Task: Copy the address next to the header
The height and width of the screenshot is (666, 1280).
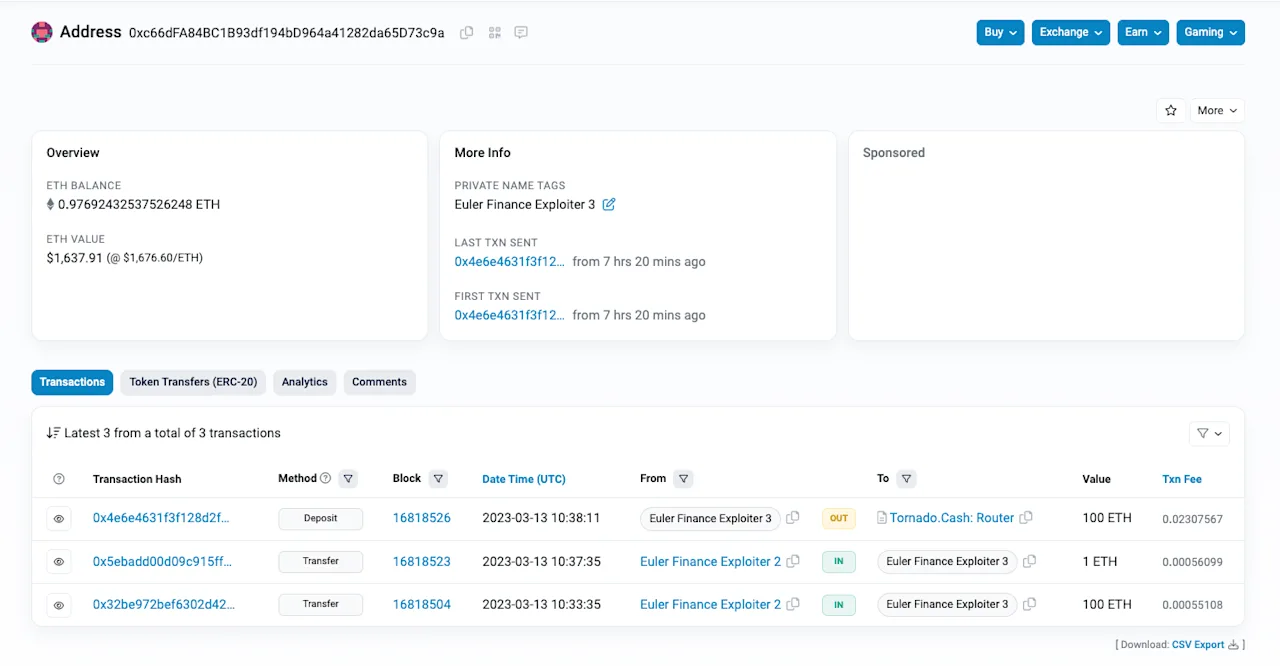Action: 466,33
